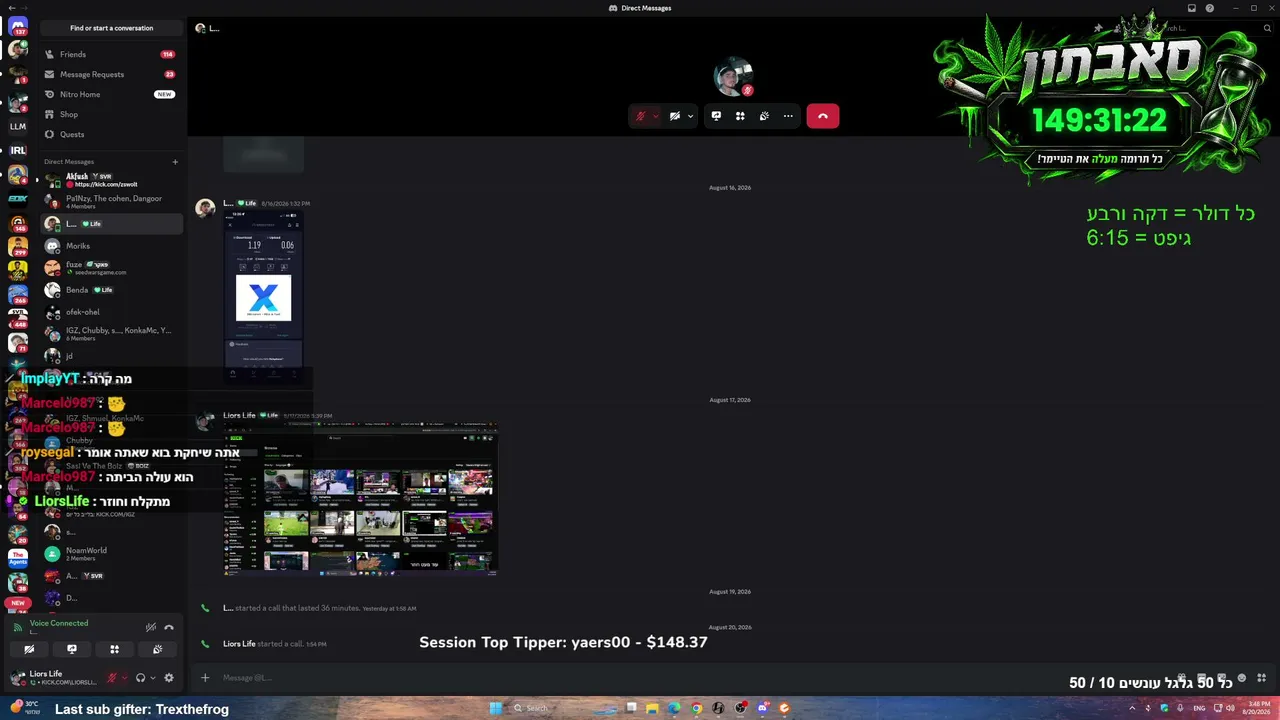The height and width of the screenshot is (720, 1280).
Task: Open Discord direct messages home icon
Action: [x=18, y=27]
